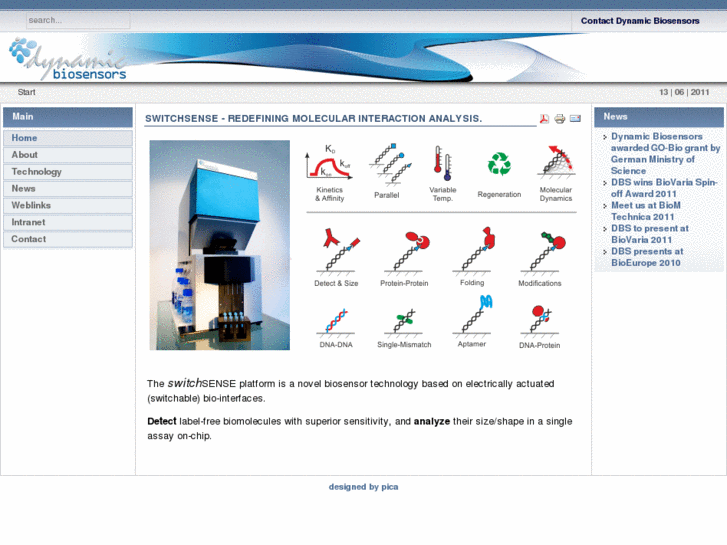Click the SWITCHSENSE article heading
The height and width of the screenshot is (545, 727).
tap(313, 119)
